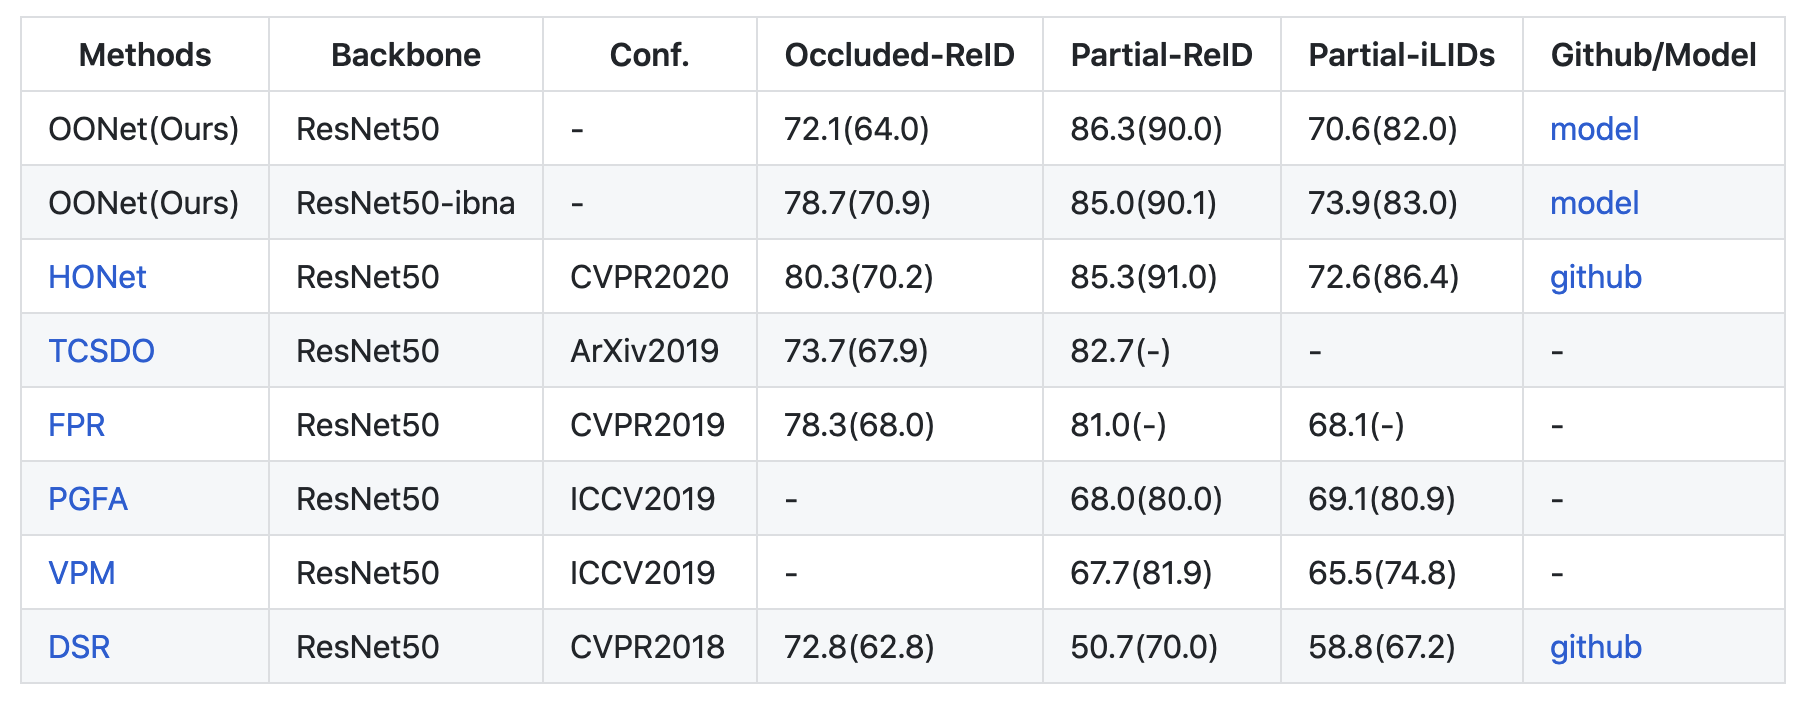Image resolution: width=1806 pixels, height=702 pixels.
Task: Click the Github/Model column header
Action: (x=1653, y=55)
